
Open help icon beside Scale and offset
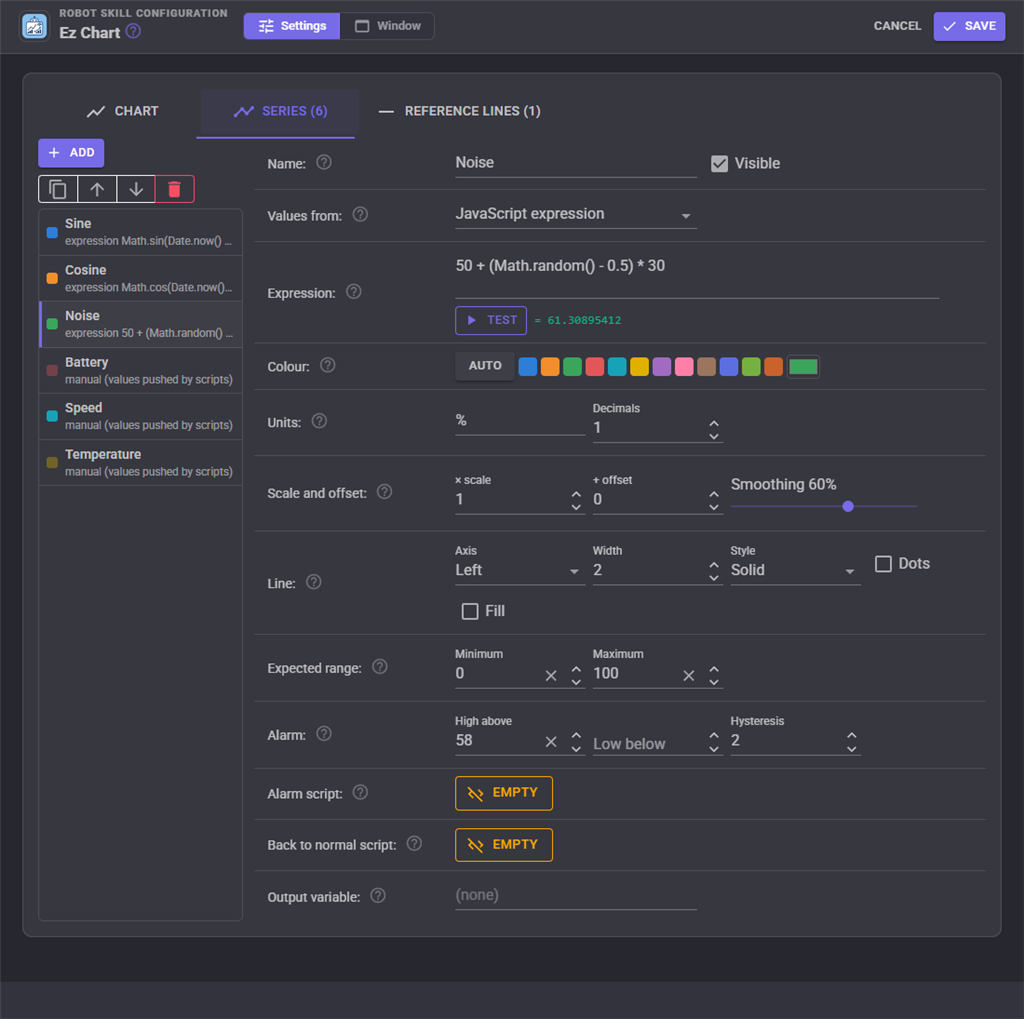tap(385, 491)
